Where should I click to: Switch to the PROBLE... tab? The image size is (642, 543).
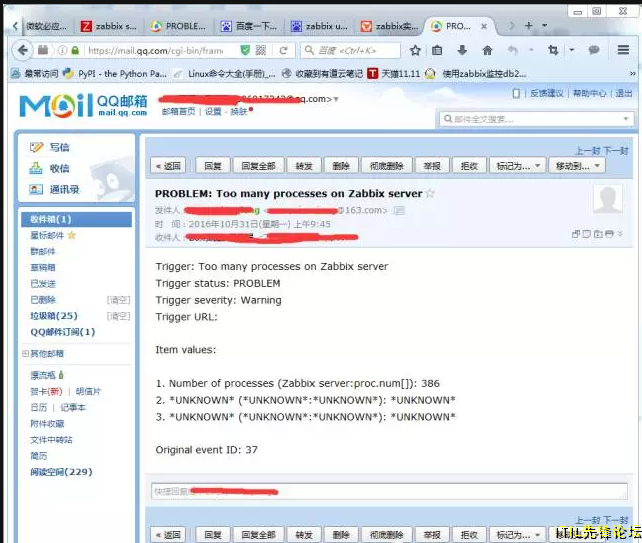tap(179, 26)
